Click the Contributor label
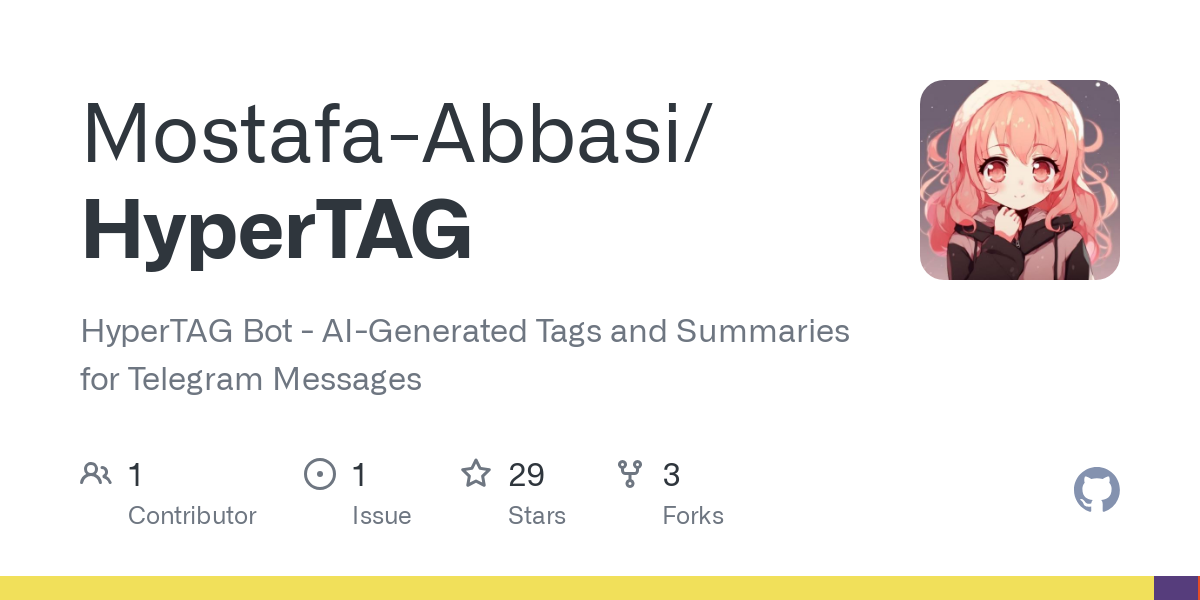1200x600 pixels. (192, 516)
